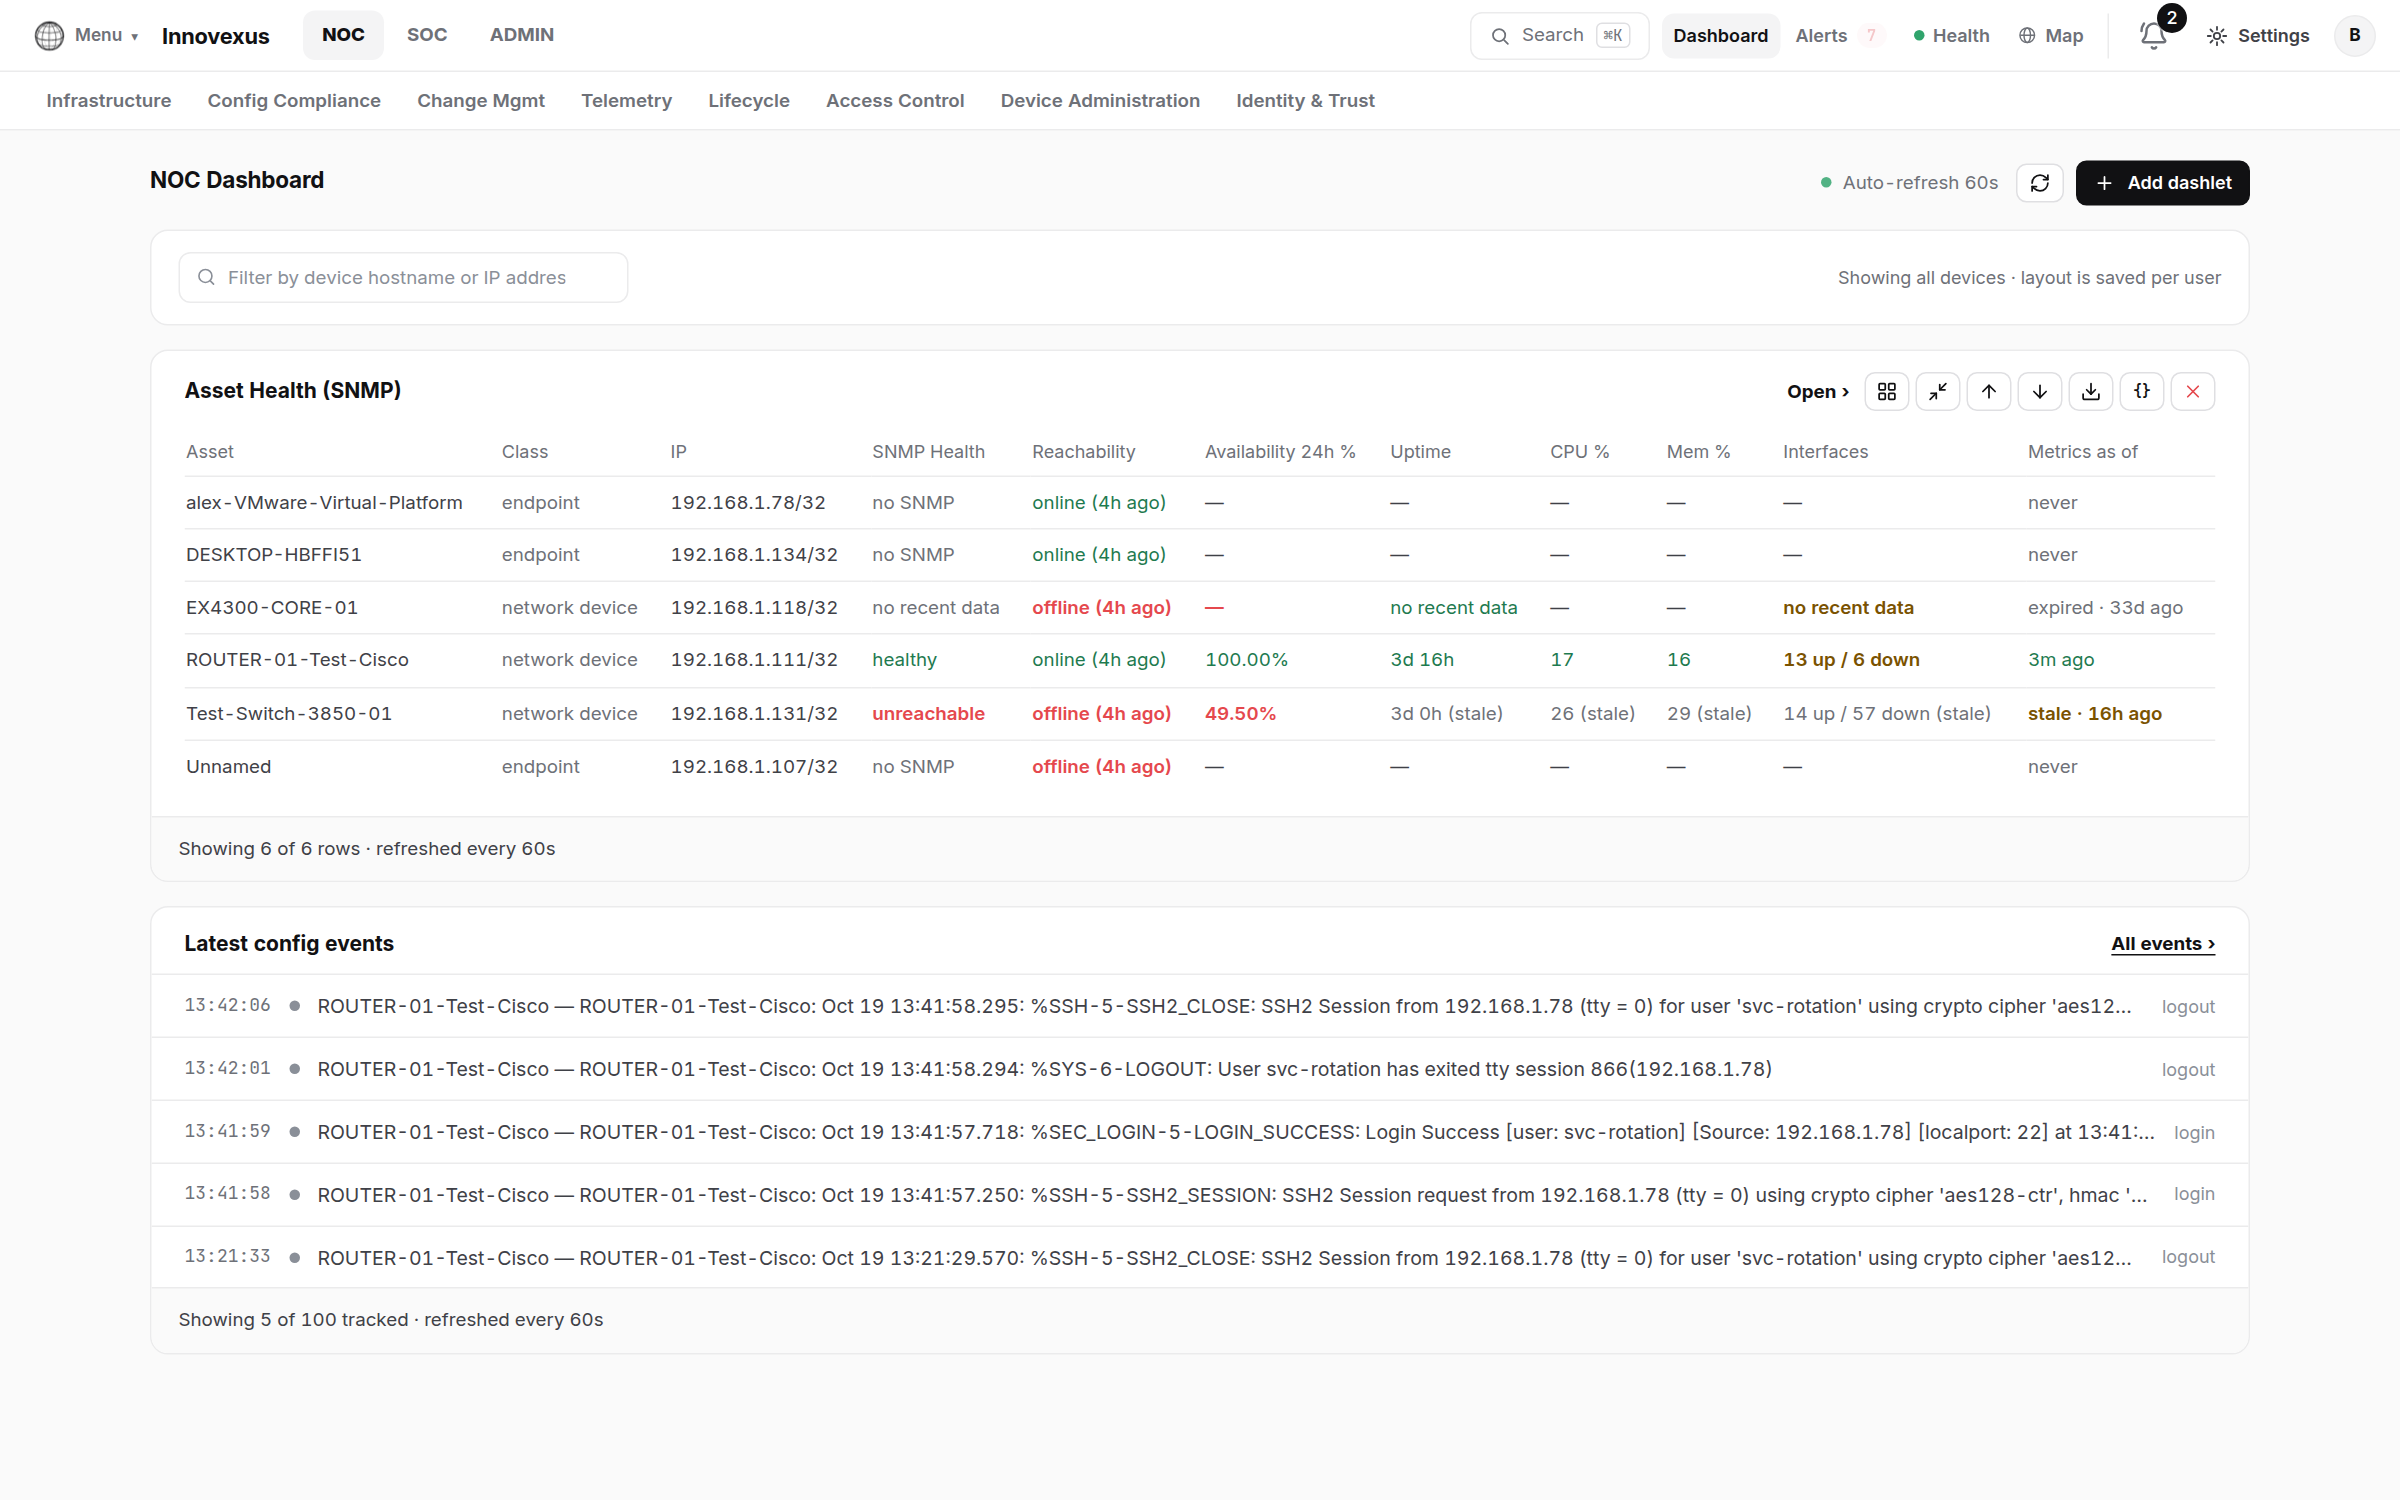Switch to the SOC tab
Image resolution: width=2400 pixels, height=1500 pixels.
coord(427,35)
